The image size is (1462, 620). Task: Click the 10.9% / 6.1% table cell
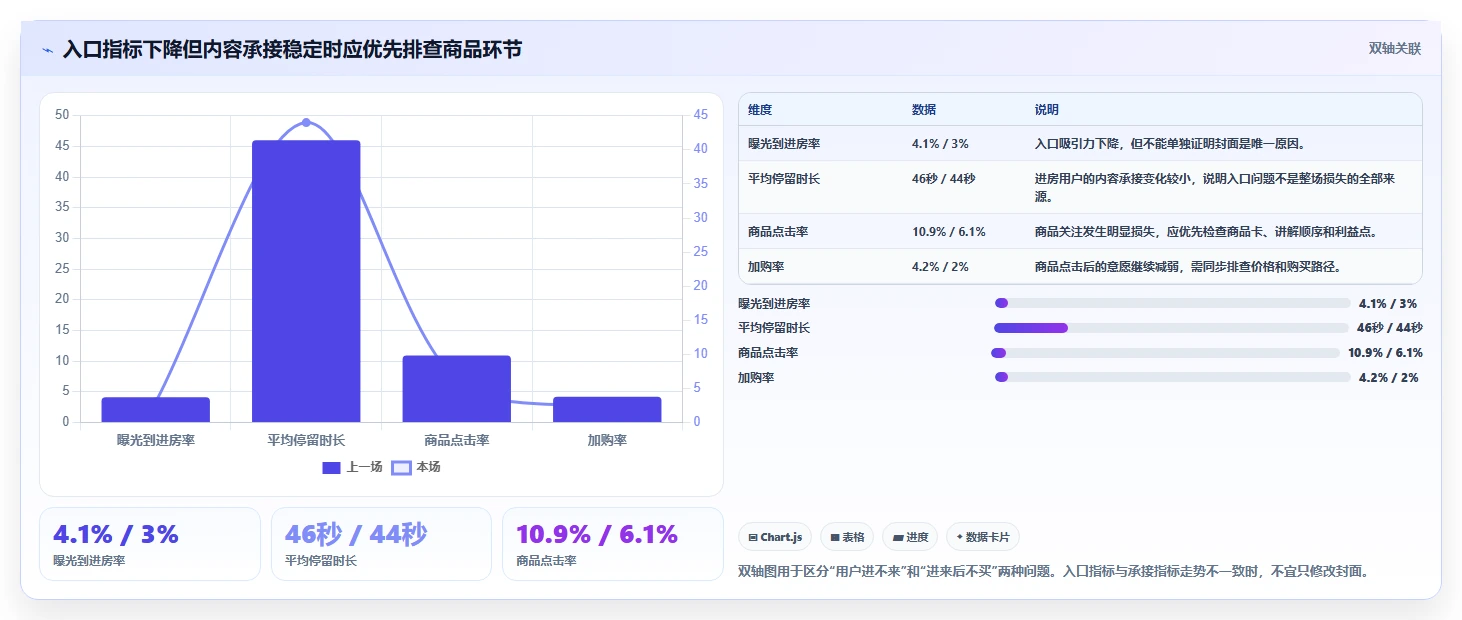tap(949, 232)
